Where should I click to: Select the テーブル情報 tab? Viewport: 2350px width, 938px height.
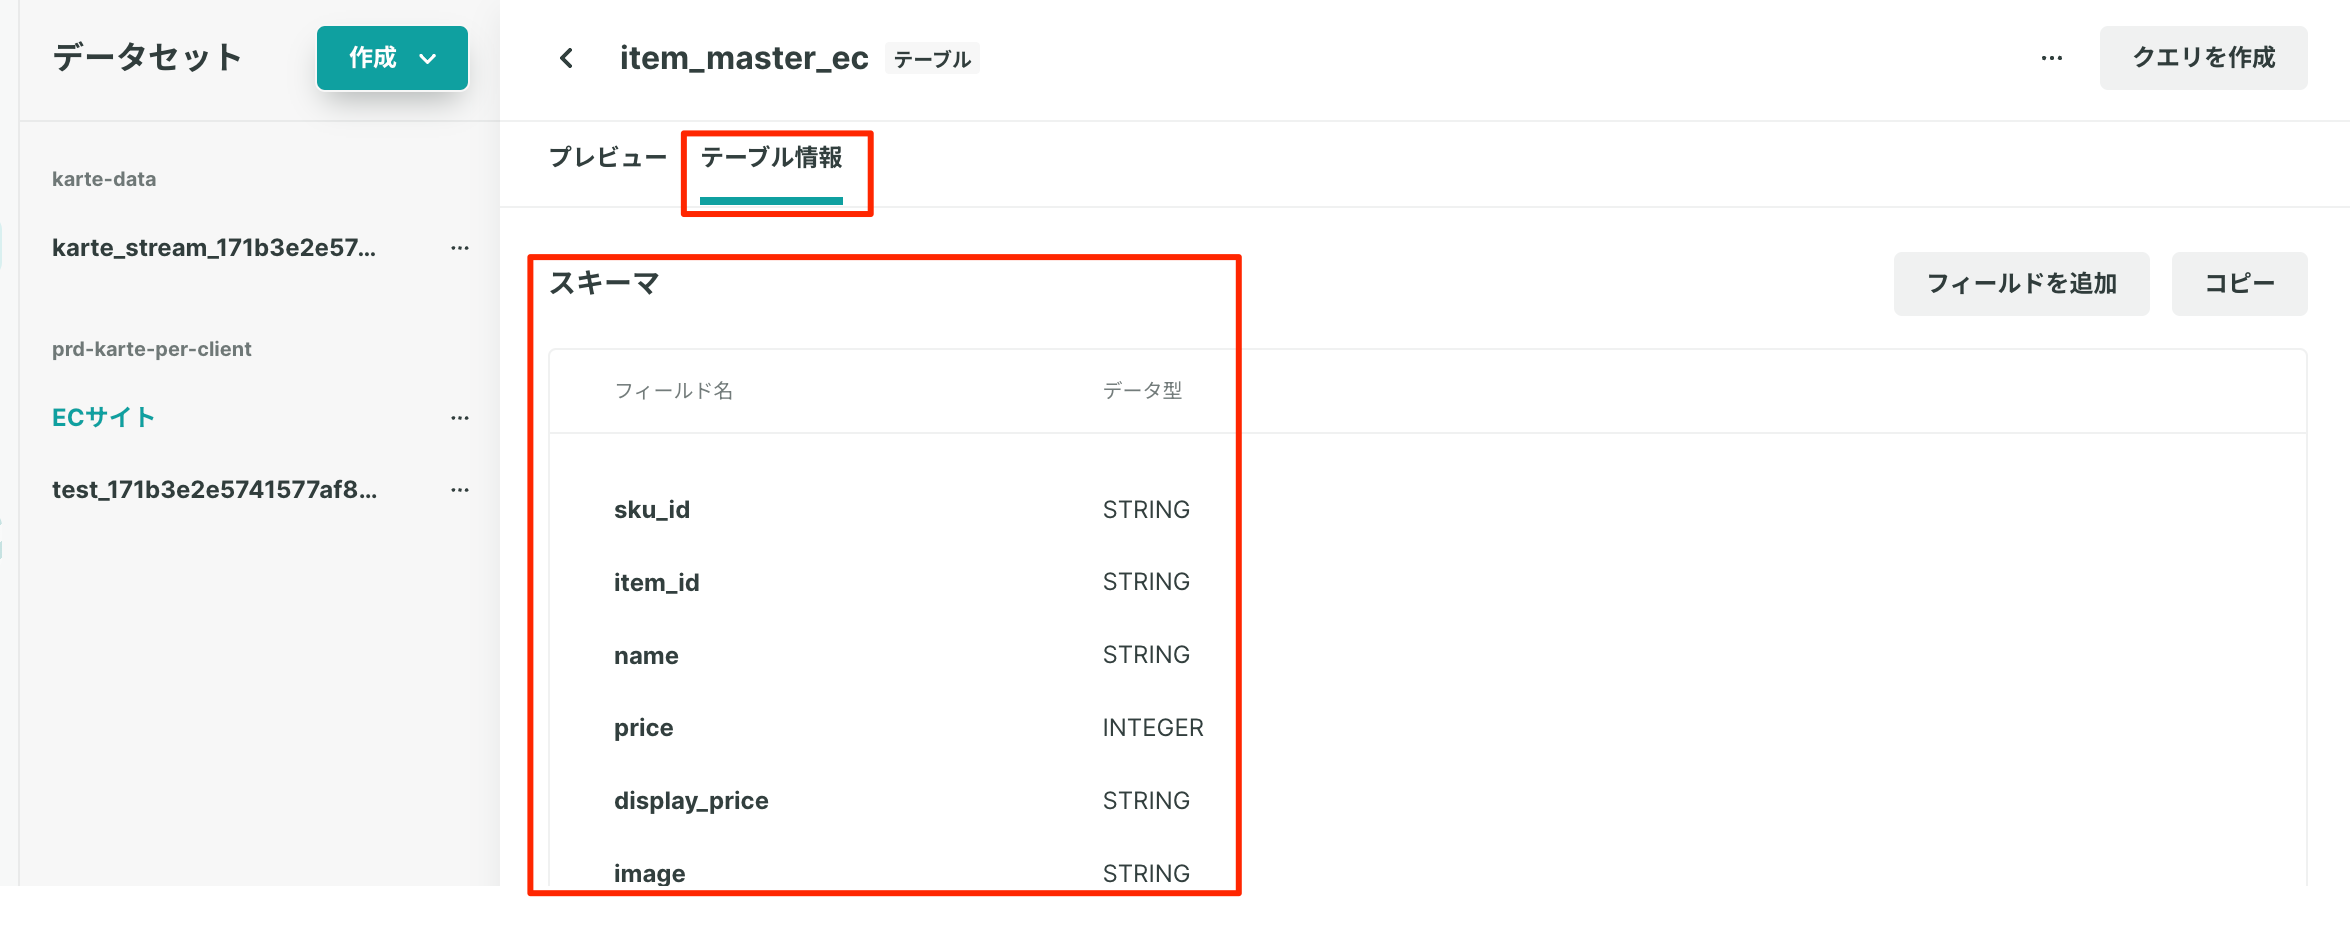[771, 158]
